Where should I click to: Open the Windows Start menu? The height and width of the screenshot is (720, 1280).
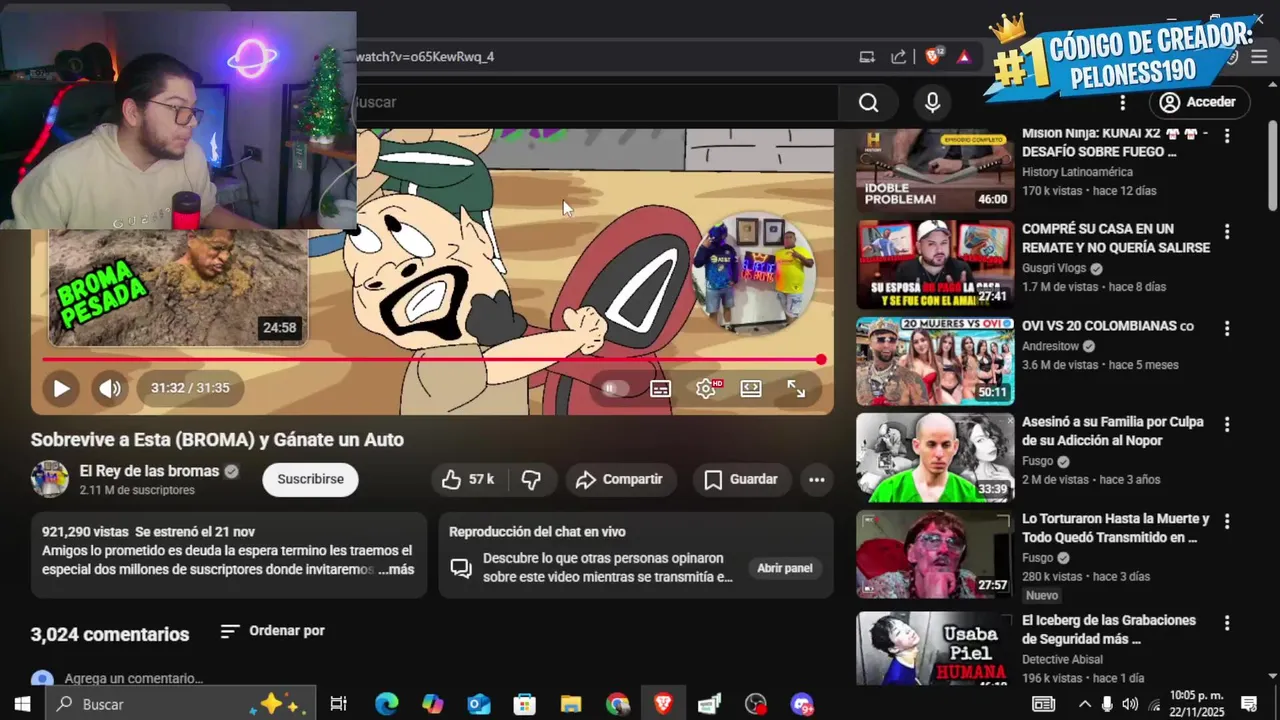22,704
